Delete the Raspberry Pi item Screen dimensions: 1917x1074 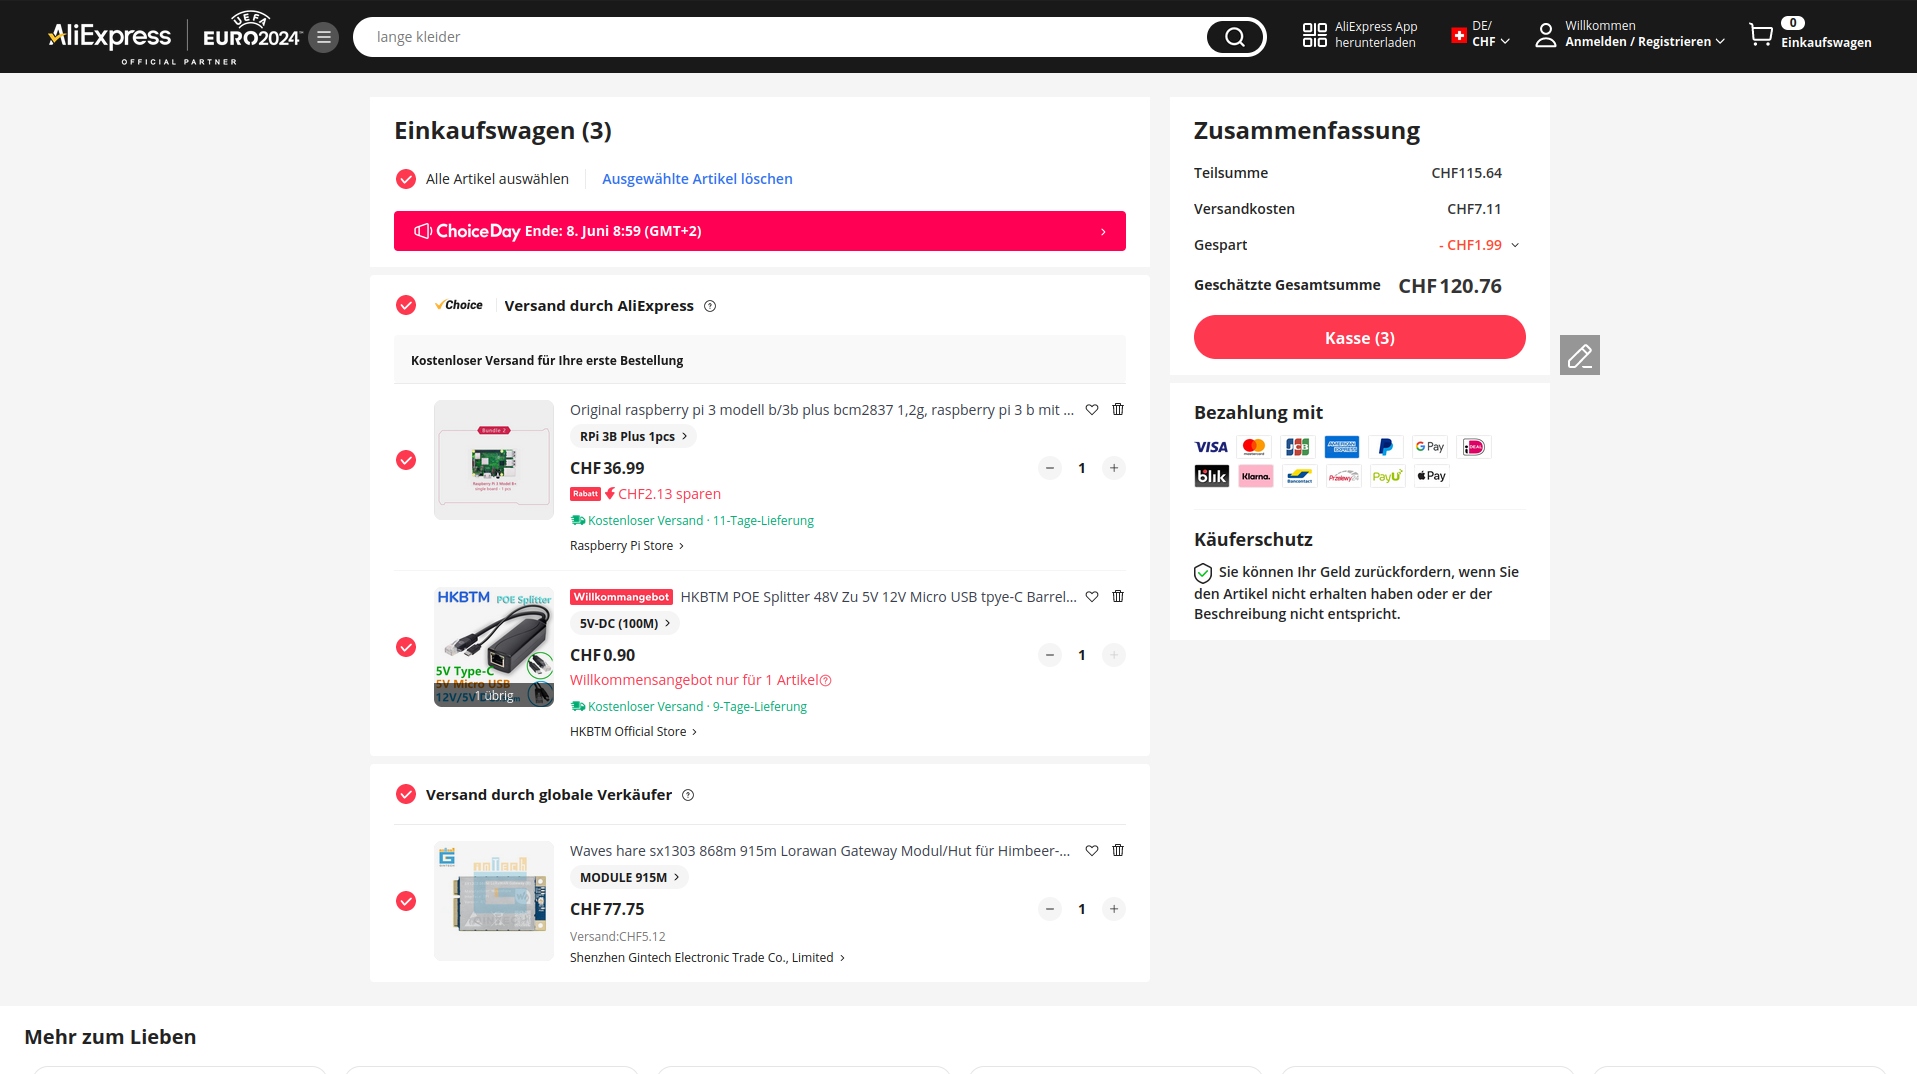1118,409
